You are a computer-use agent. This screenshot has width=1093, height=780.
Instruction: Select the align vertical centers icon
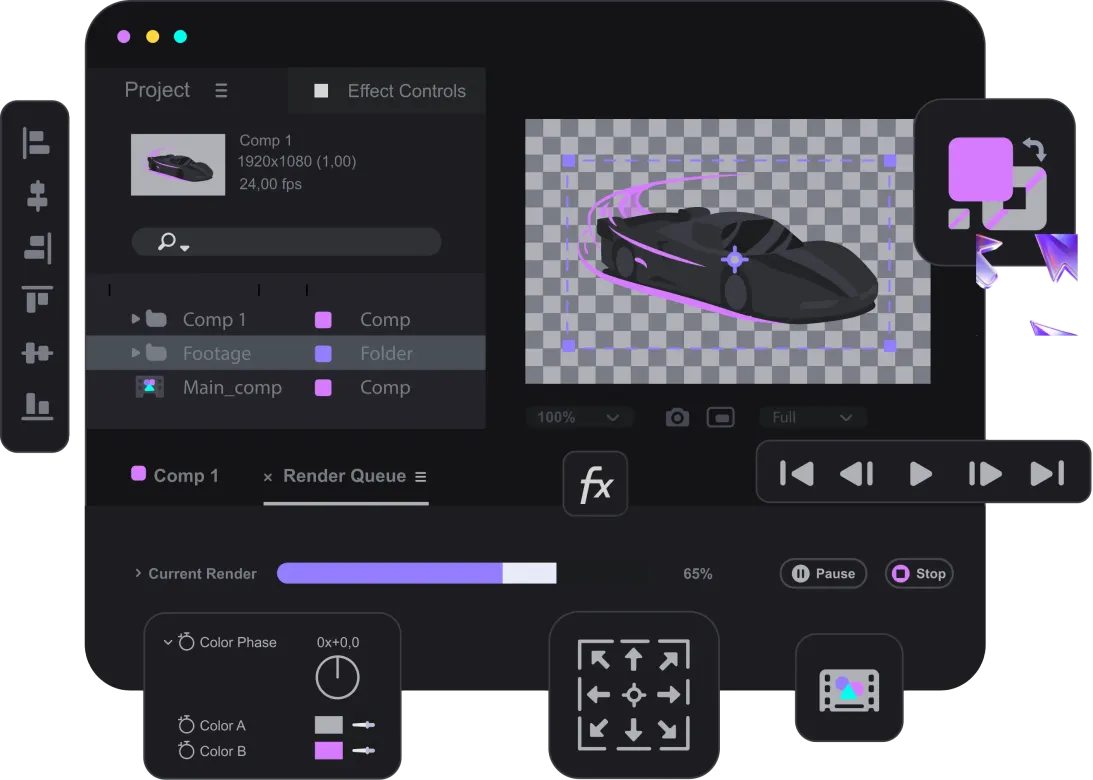coord(37,353)
